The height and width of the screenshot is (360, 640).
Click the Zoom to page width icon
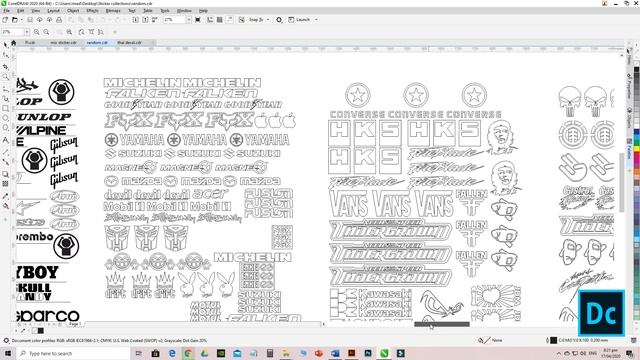(x=91, y=32)
